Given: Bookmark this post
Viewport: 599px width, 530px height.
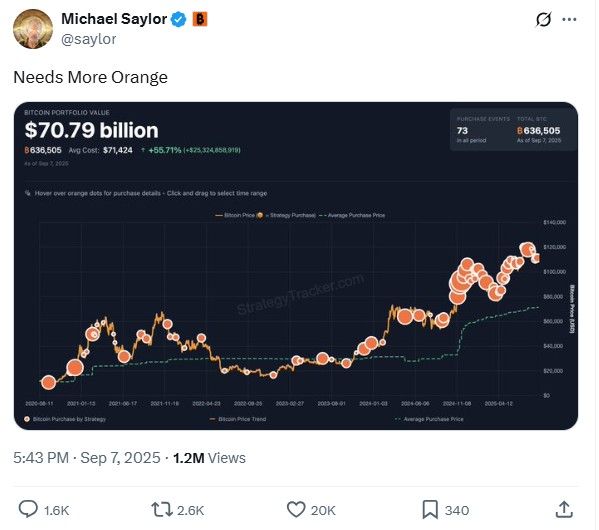Looking at the screenshot, I should pyautogui.click(x=430, y=509).
